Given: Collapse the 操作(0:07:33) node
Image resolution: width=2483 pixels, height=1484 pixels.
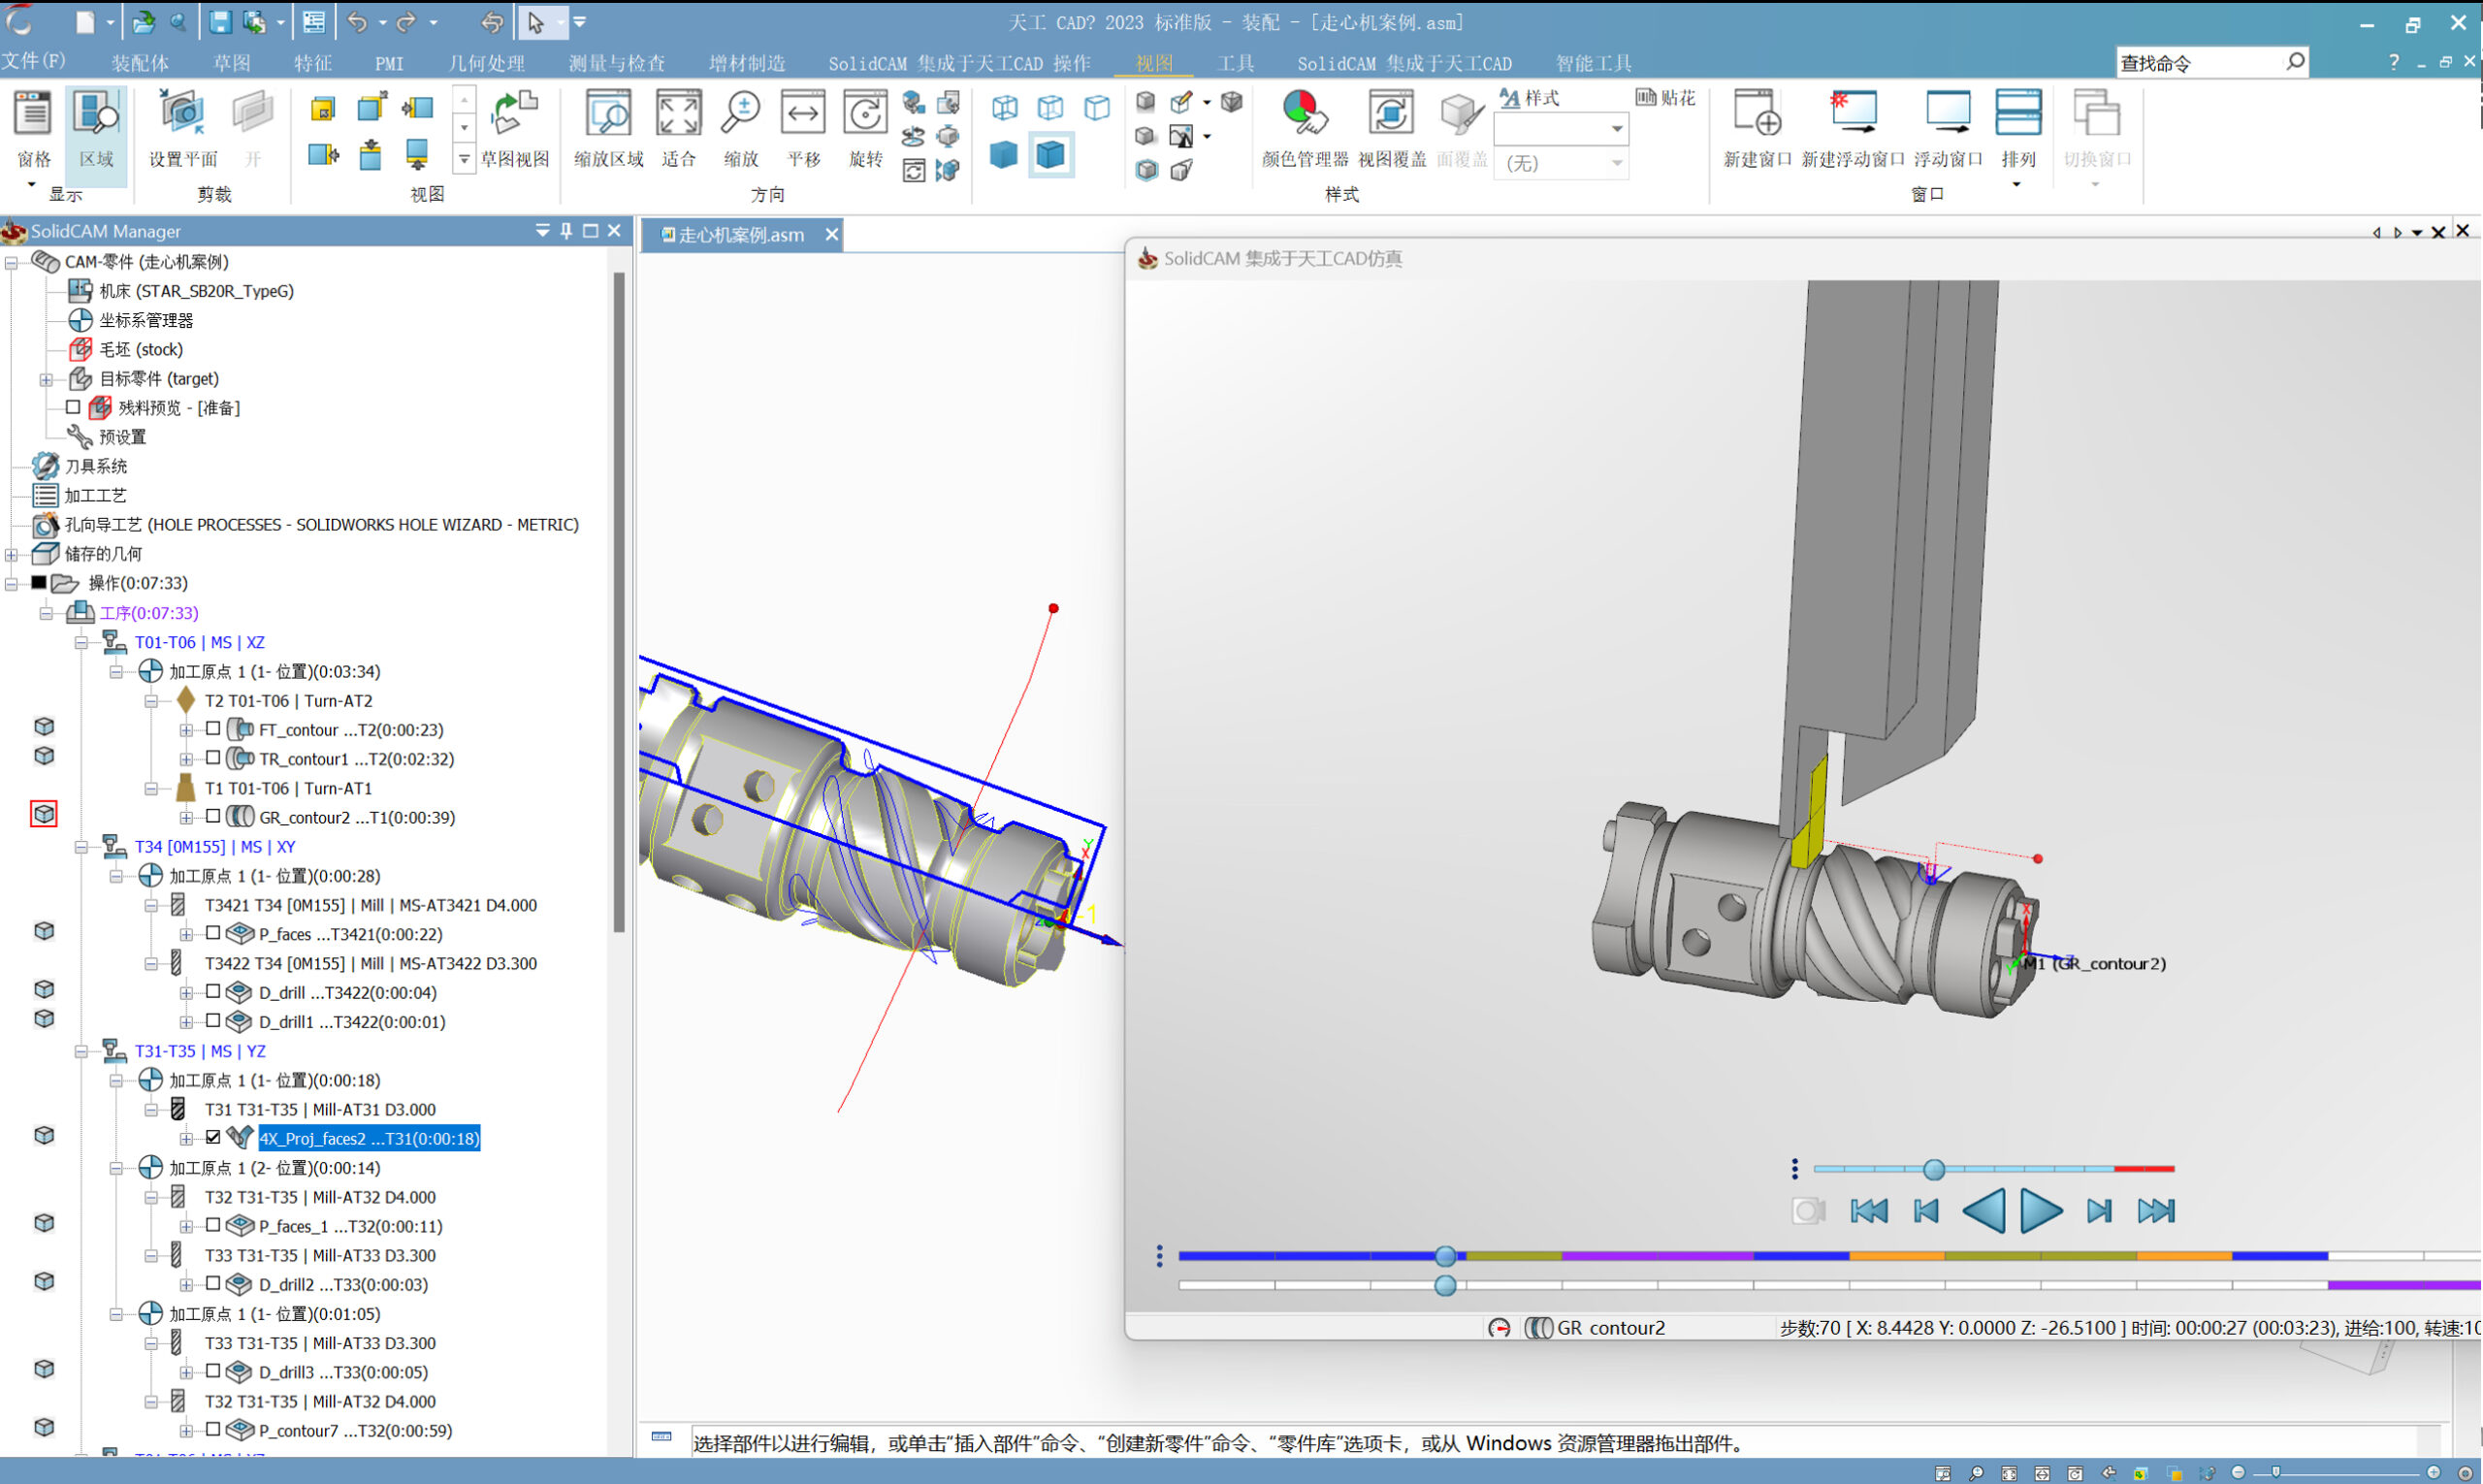Looking at the screenshot, I should click(x=11, y=583).
